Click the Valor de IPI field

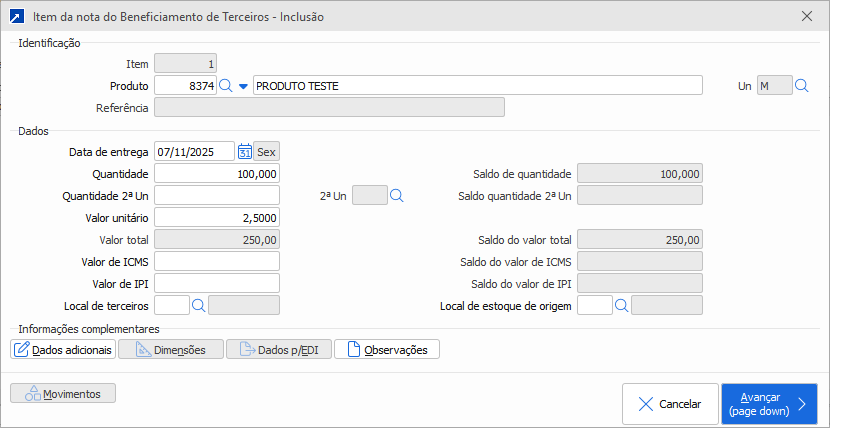pyautogui.click(x=217, y=284)
